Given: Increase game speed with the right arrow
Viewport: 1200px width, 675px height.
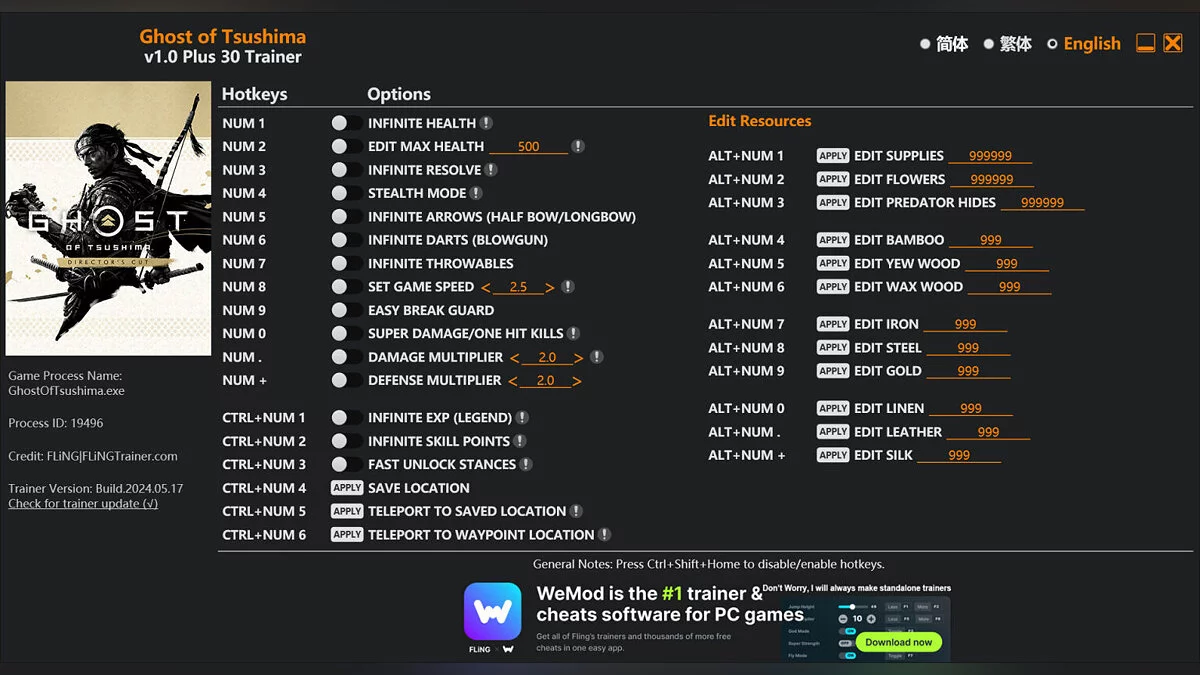Looking at the screenshot, I should (x=550, y=287).
